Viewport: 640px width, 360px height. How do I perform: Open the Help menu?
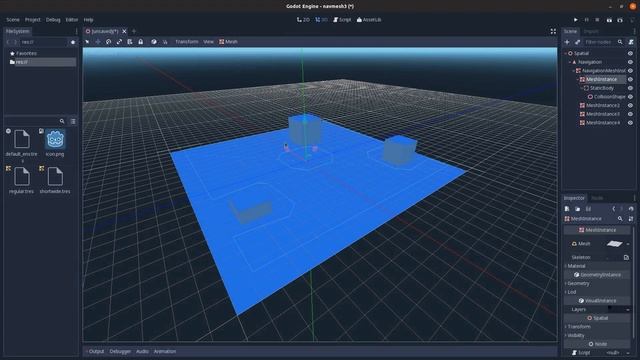click(89, 20)
